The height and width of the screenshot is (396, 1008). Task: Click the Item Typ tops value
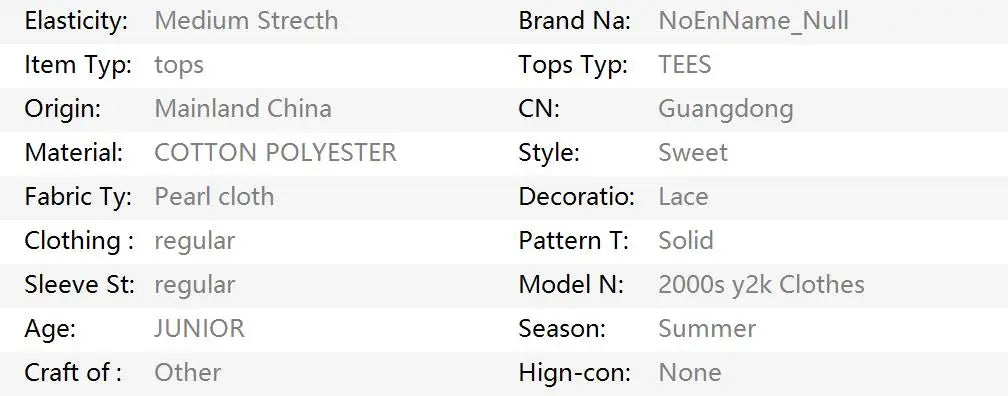(x=179, y=66)
